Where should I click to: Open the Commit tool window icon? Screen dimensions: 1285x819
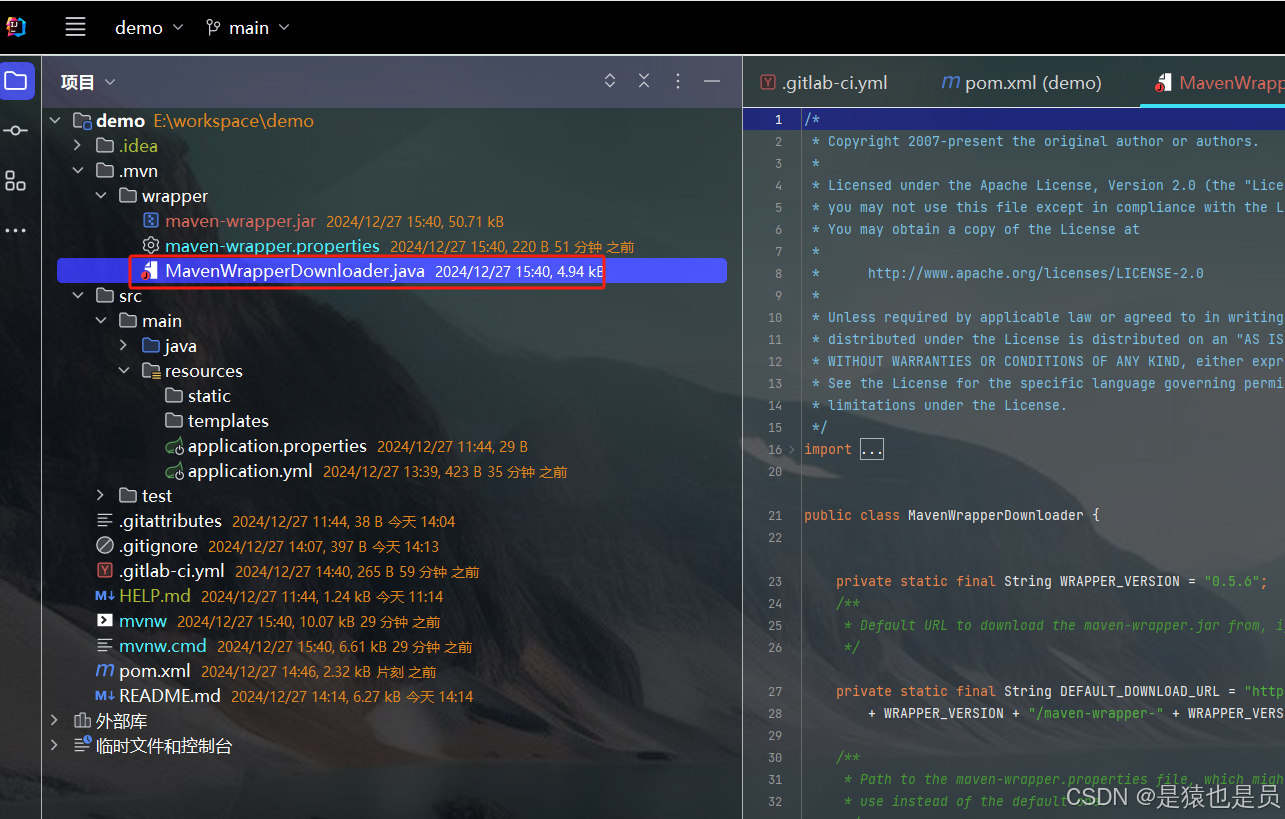(16, 131)
